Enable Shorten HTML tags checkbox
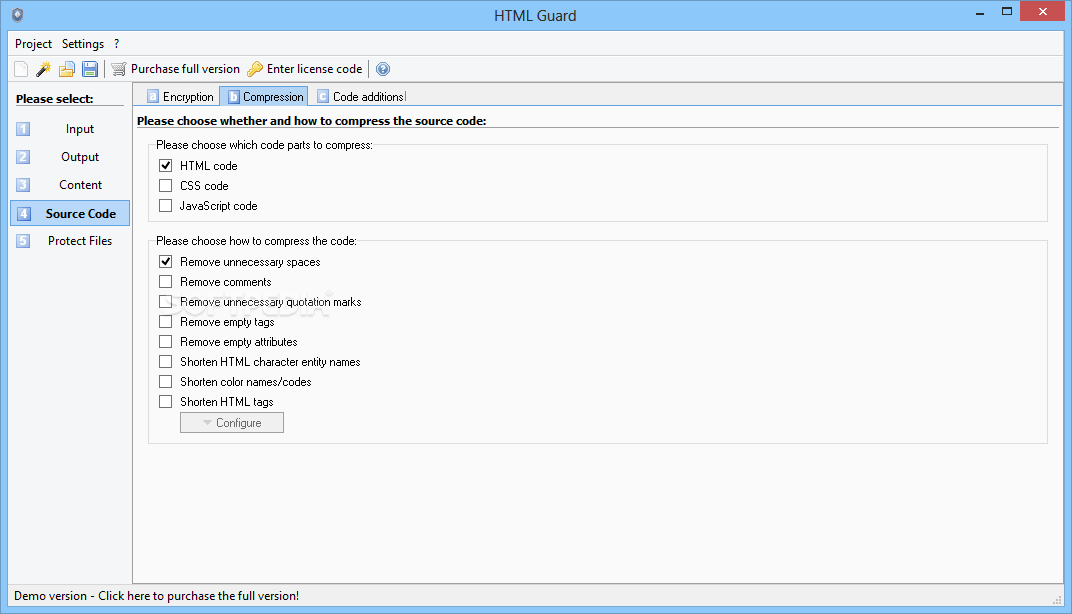The height and width of the screenshot is (614, 1072). coord(165,401)
